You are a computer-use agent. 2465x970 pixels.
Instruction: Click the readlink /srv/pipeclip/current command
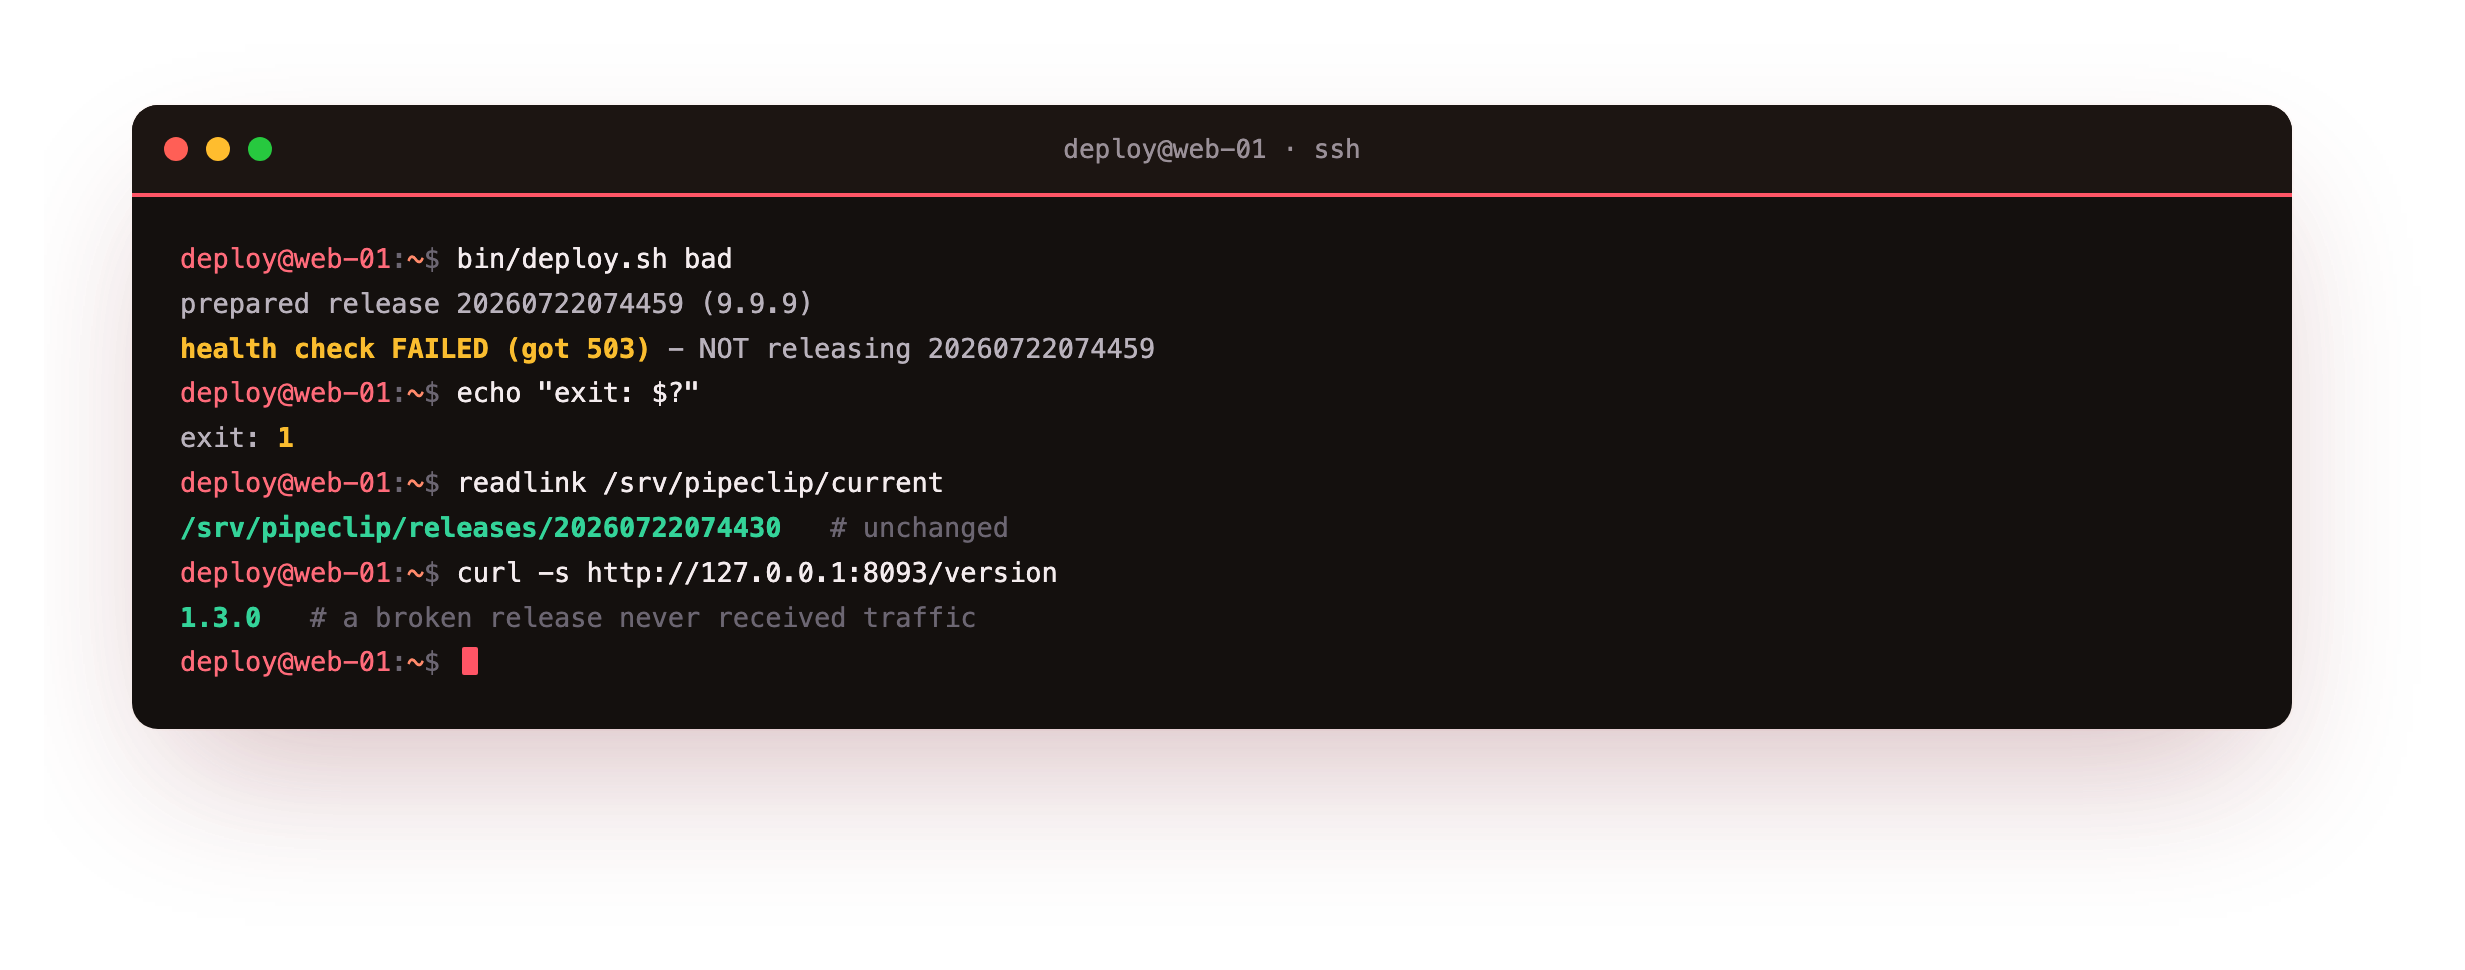(700, 483)
